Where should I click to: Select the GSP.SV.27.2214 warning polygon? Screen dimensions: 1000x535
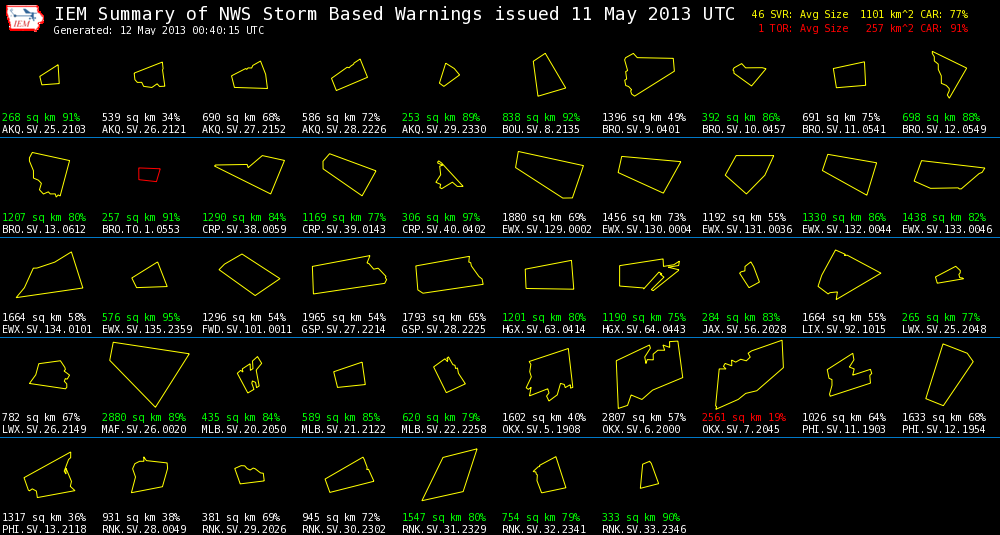[349, 275]
